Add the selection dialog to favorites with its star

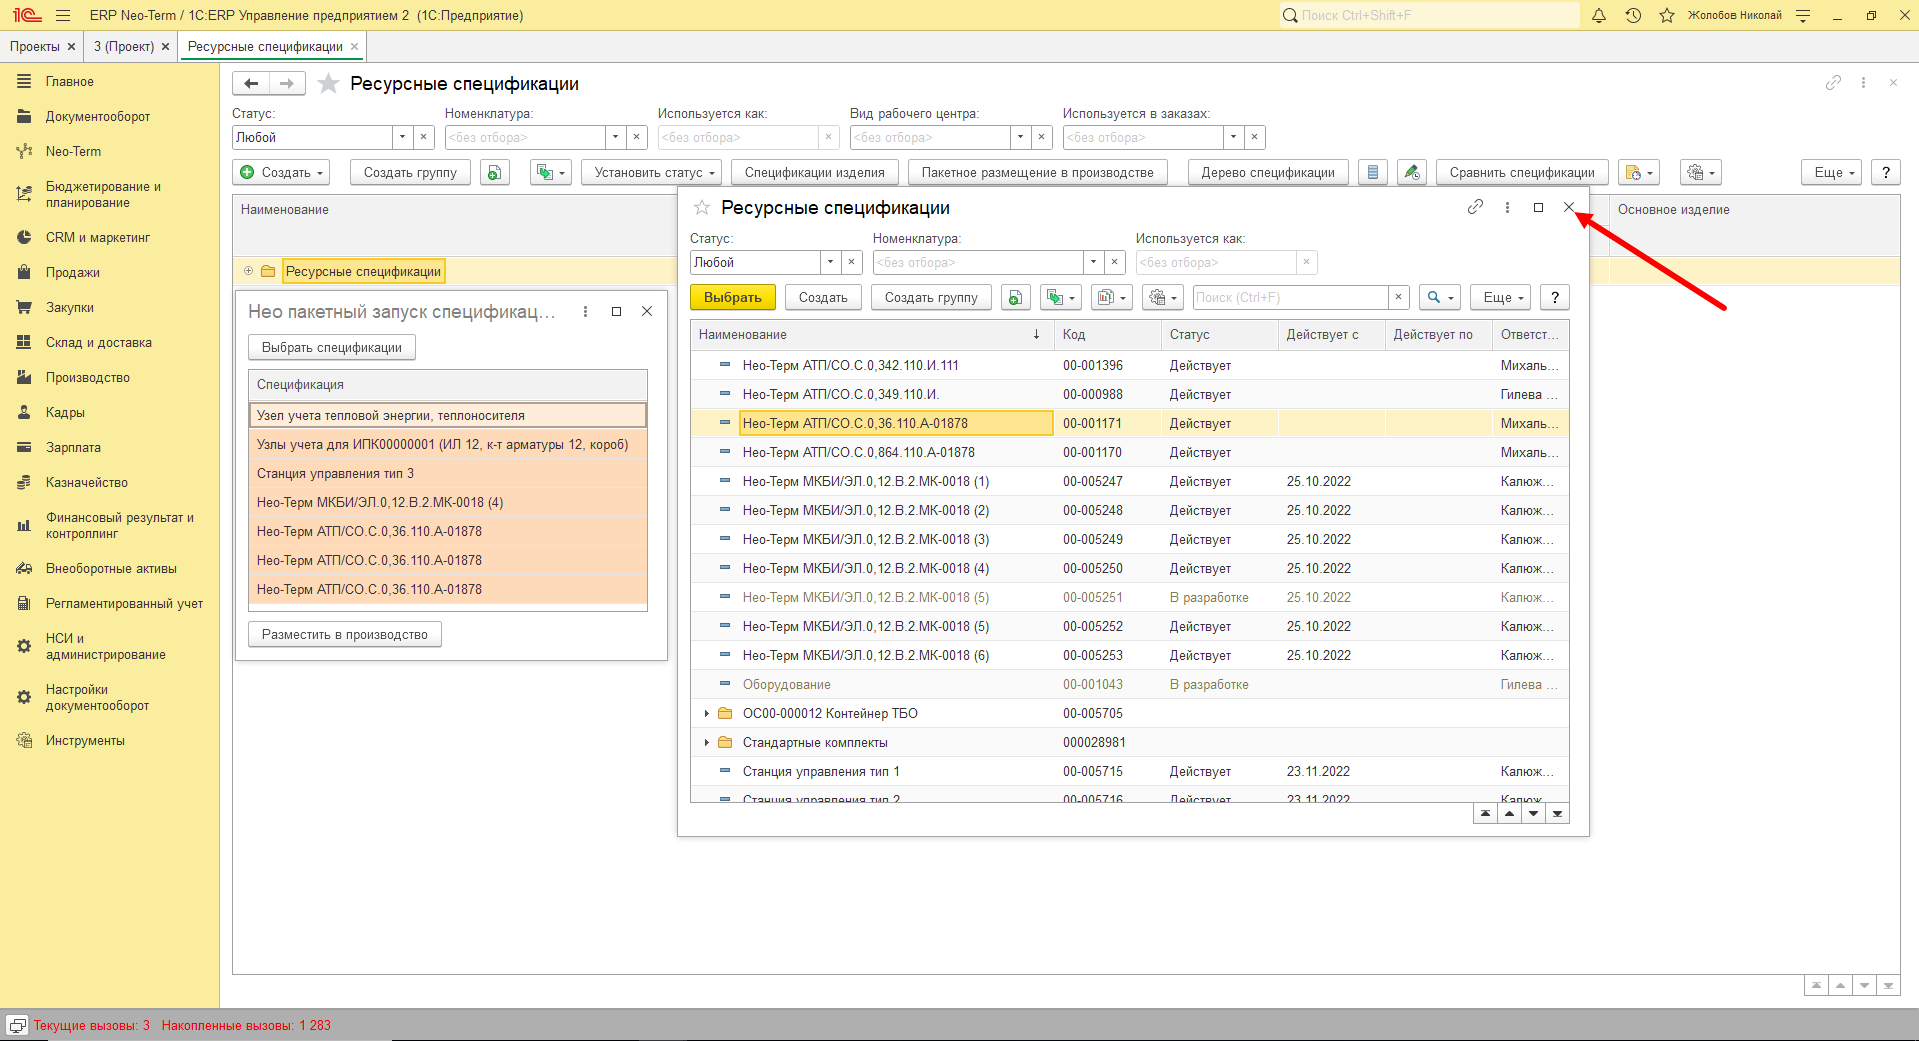[702, 208]
